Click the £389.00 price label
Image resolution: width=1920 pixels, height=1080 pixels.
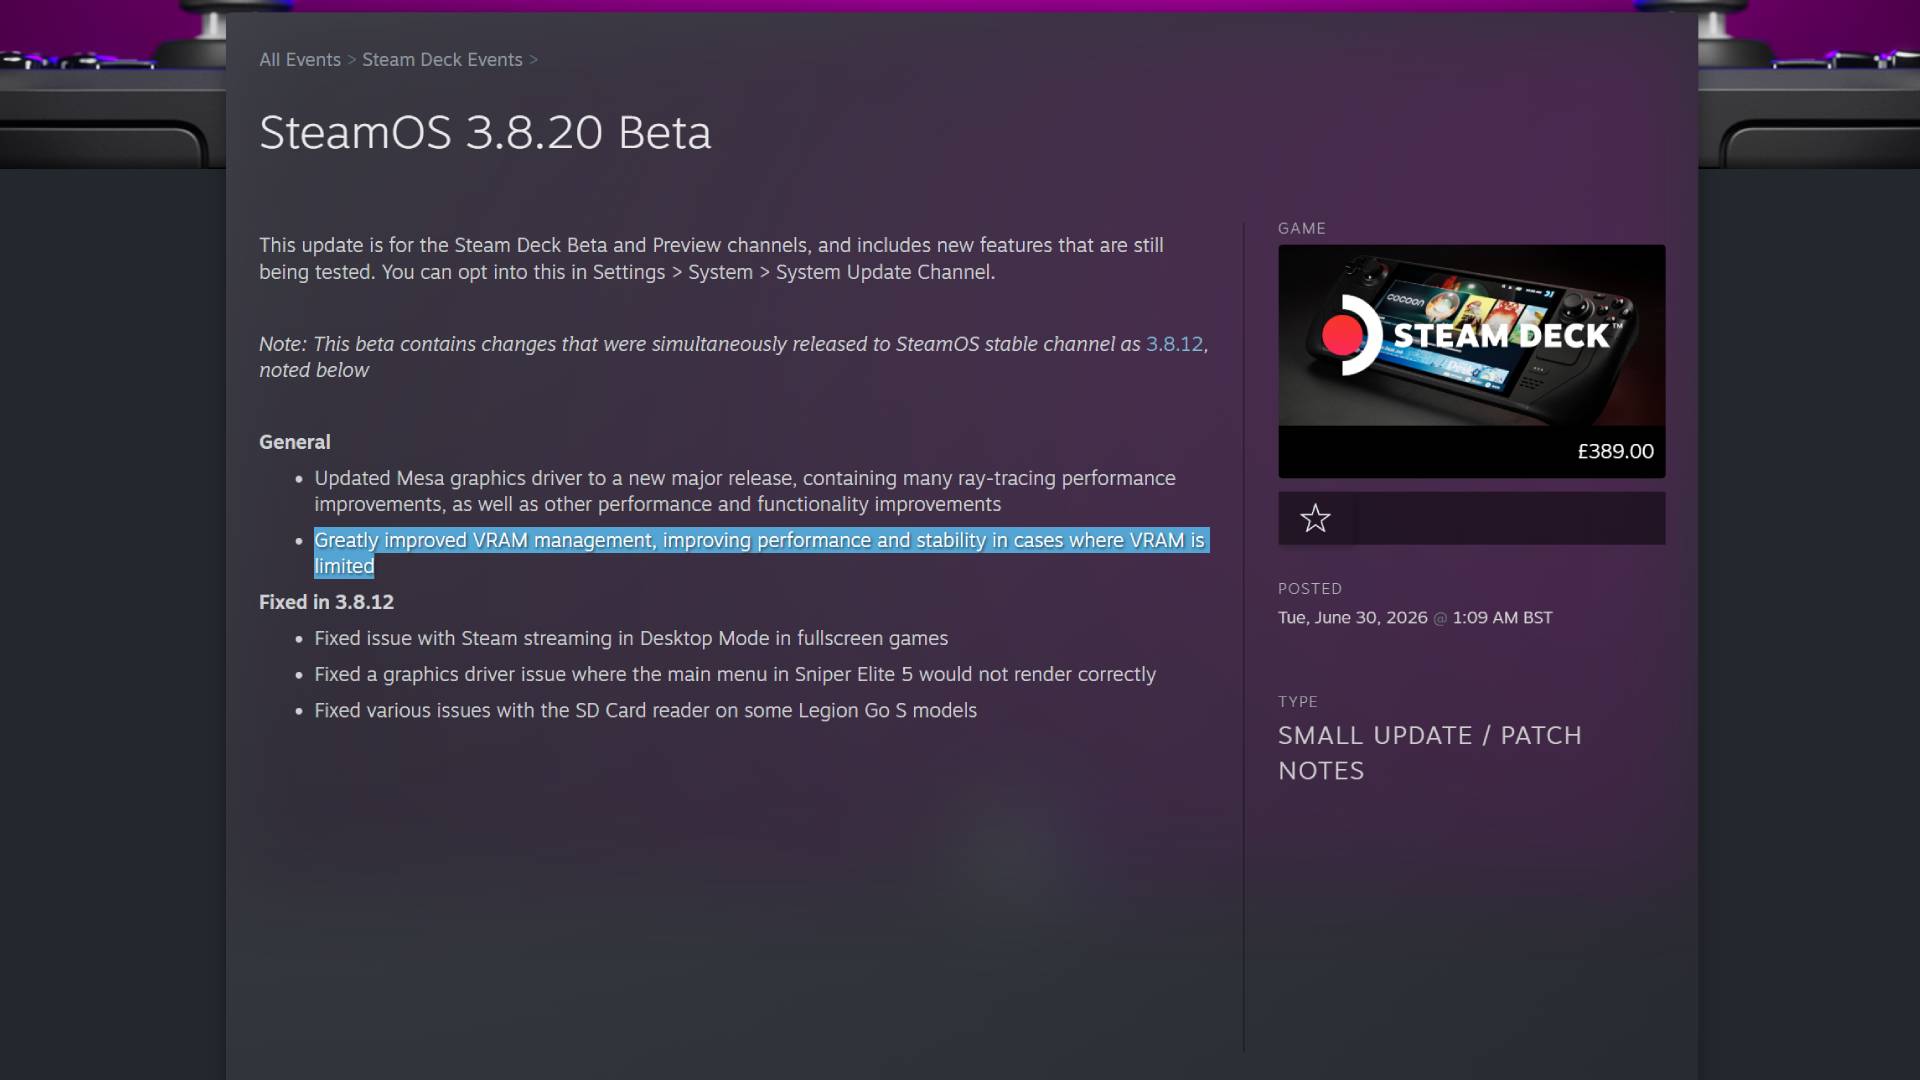point(1615,451)
